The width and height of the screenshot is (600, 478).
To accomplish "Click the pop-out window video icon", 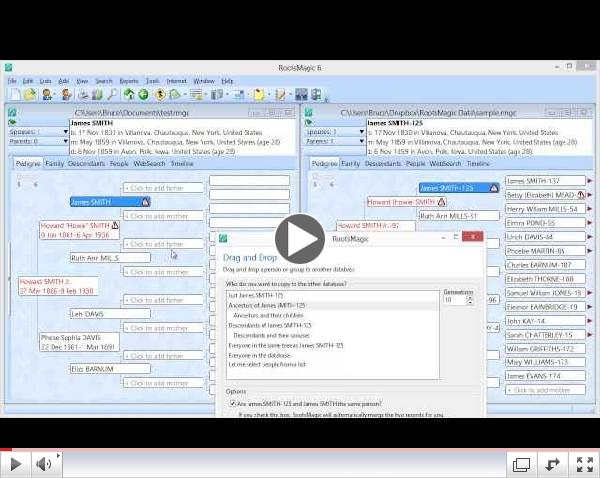I will [521, 464].
